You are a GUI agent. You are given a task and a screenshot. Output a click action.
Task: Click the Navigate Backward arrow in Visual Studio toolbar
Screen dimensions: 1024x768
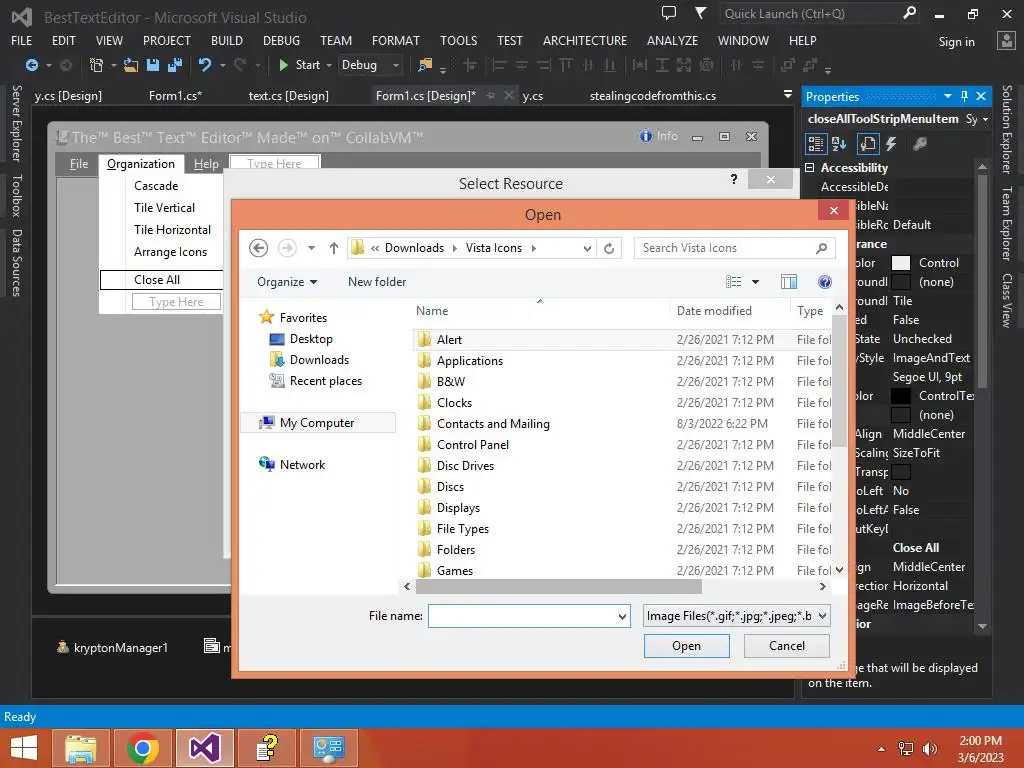coord(31,65)
